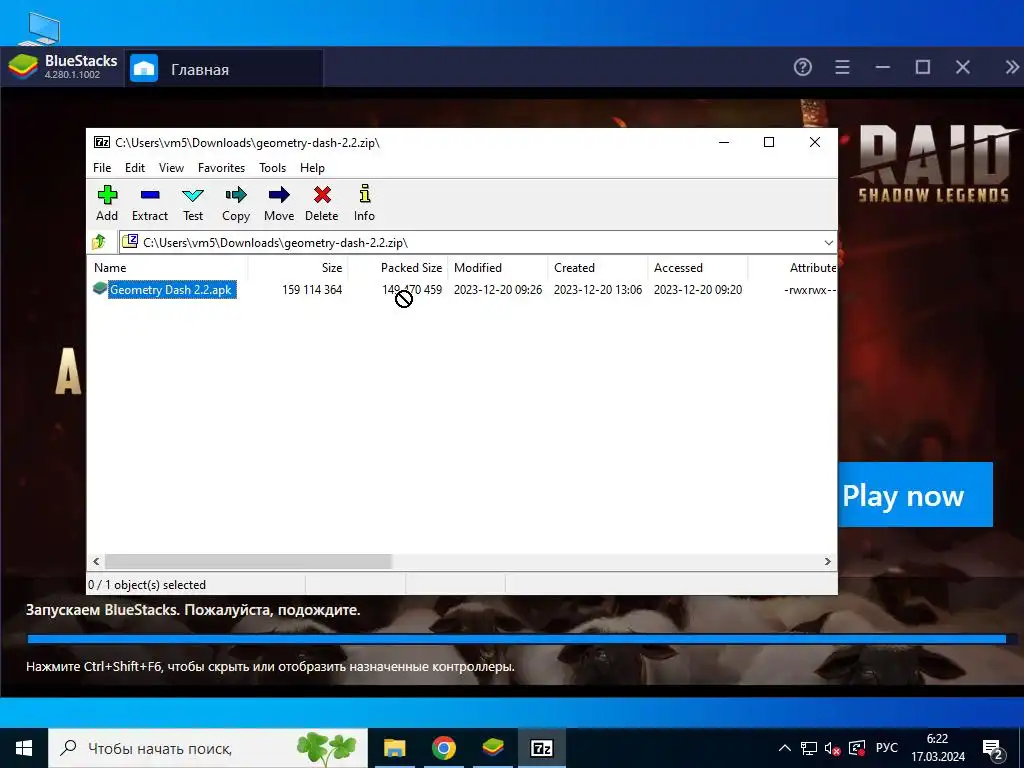Launch Chrome from the taskbar
The height and width of the screenshot is (768, 1024).
pos(443,748)
